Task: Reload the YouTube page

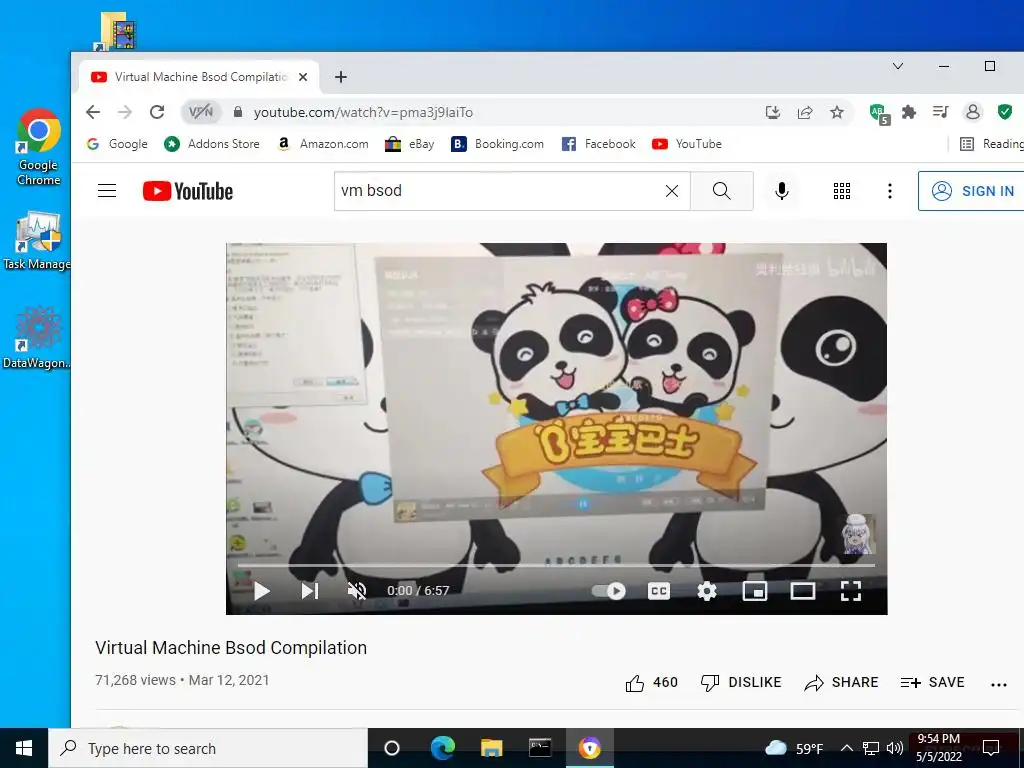Action: 157,112
